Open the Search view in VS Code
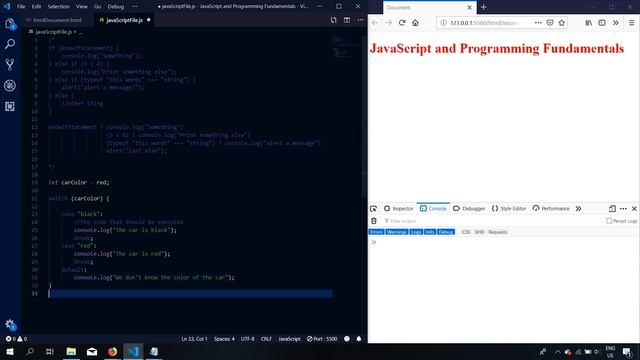 point(10,44)
